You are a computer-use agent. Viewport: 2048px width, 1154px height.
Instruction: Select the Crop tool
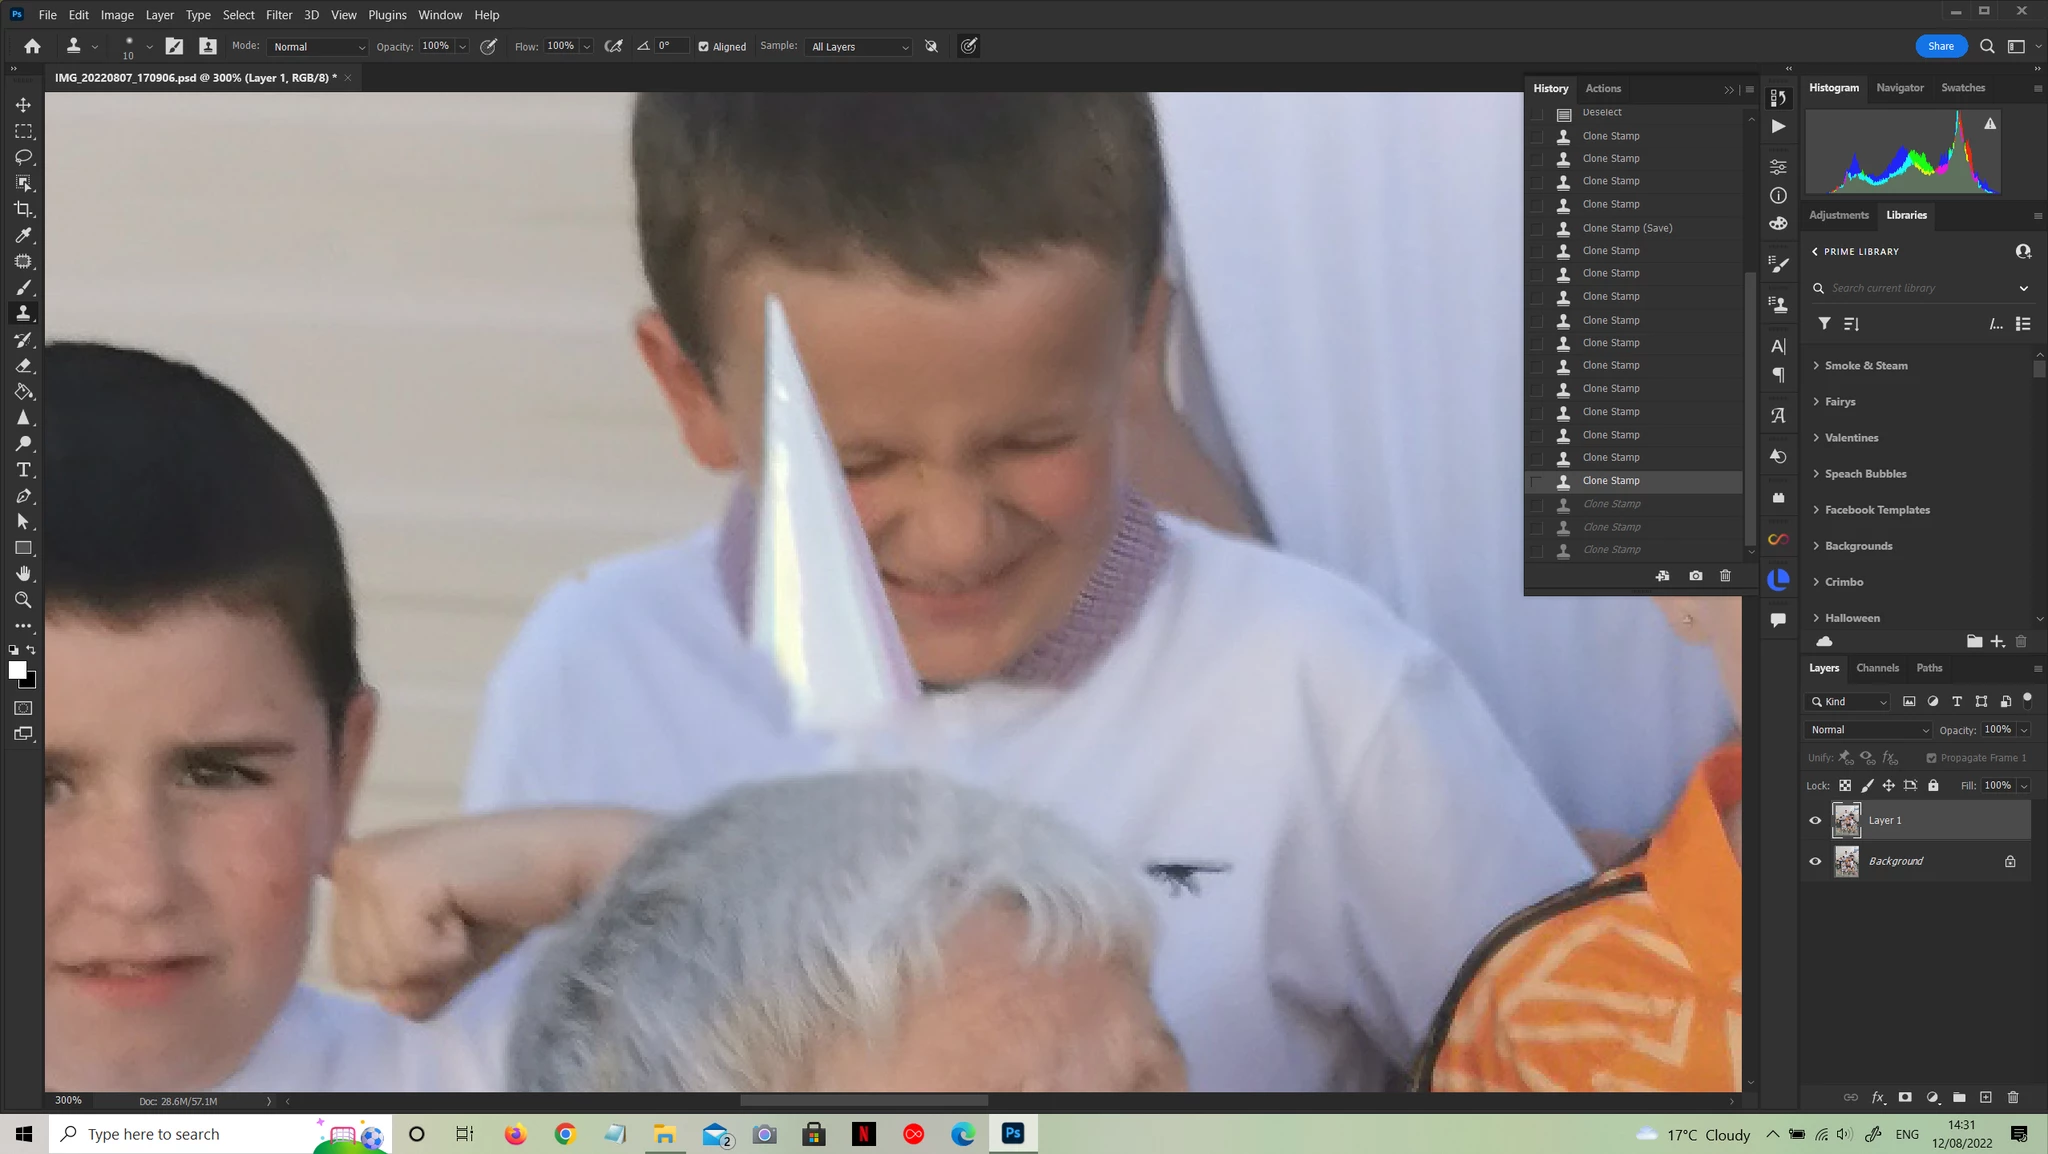23,209
